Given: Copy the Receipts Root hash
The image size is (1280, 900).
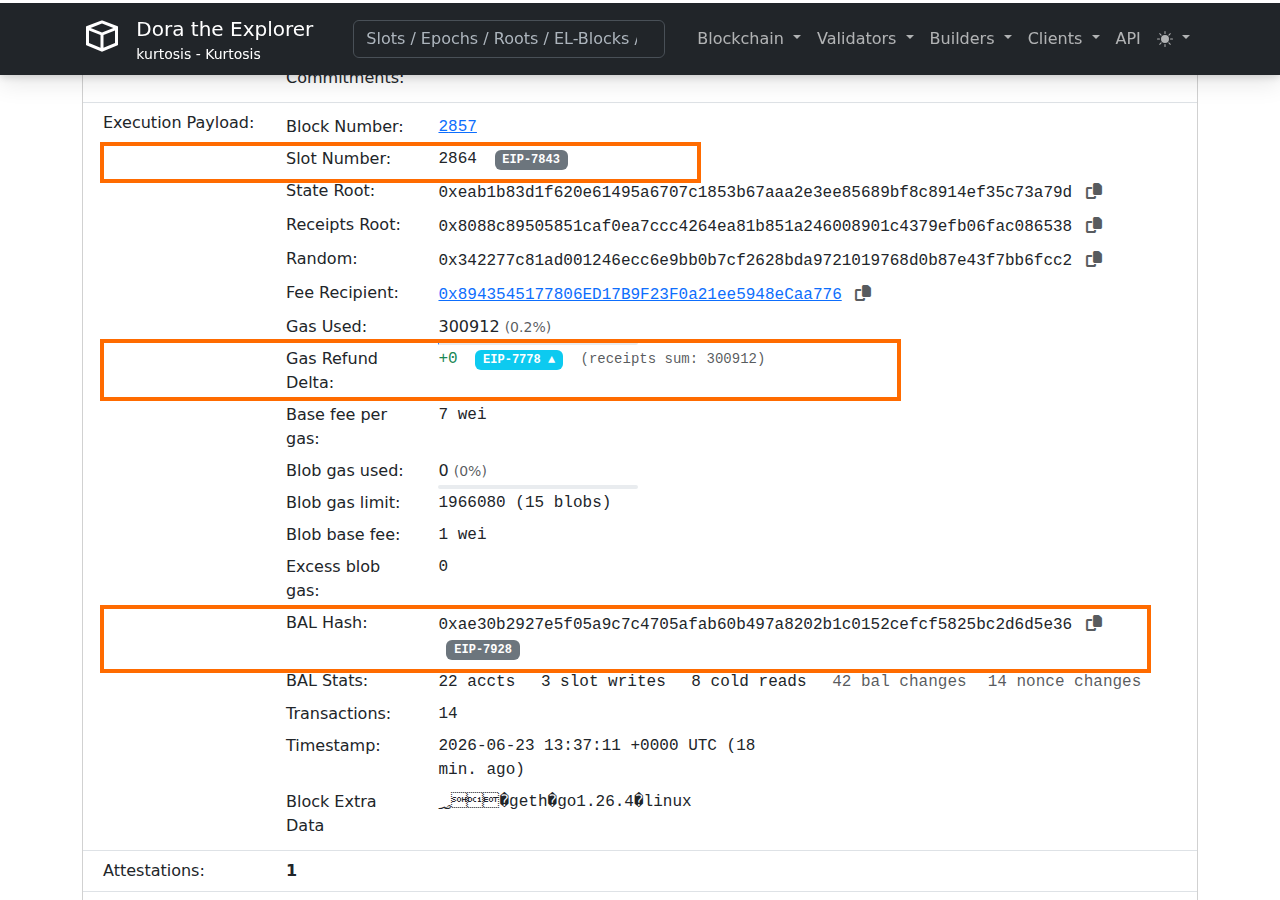Looking at the screenshot, I should coord(1094,225).
